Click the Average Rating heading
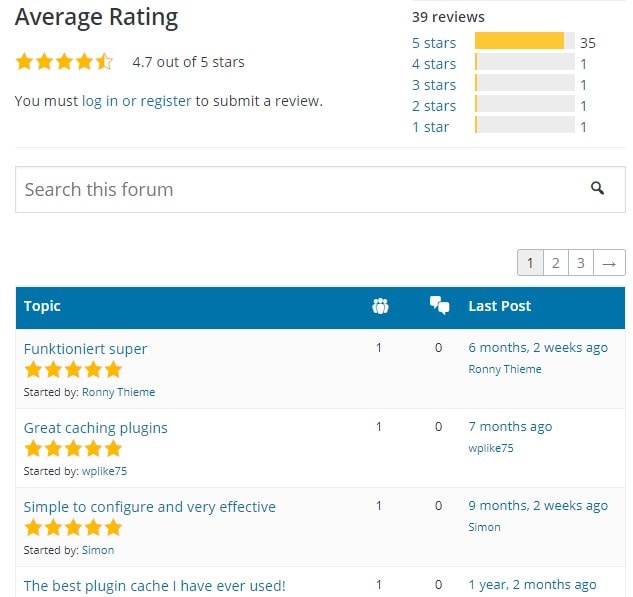633x597 pixels. [96, 18]
